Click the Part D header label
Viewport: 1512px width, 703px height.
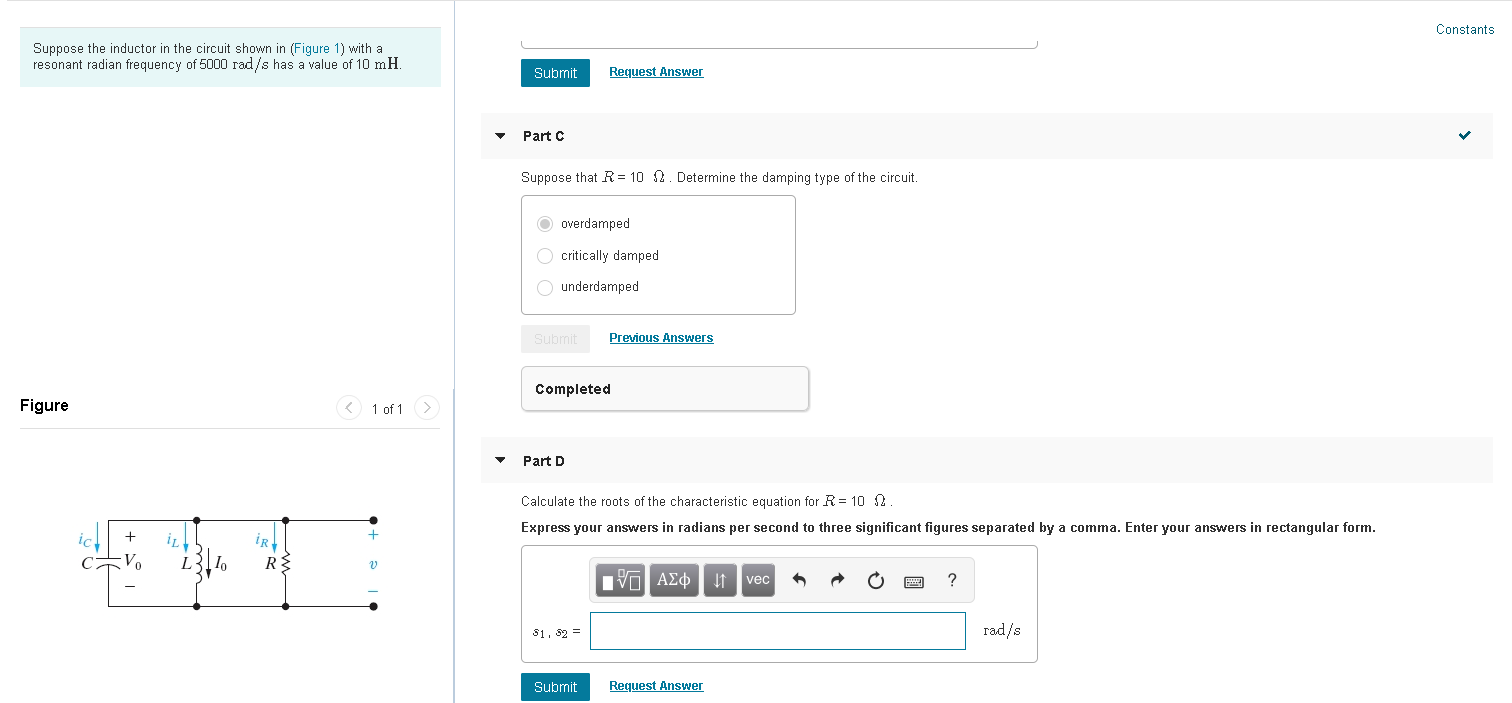543,461
